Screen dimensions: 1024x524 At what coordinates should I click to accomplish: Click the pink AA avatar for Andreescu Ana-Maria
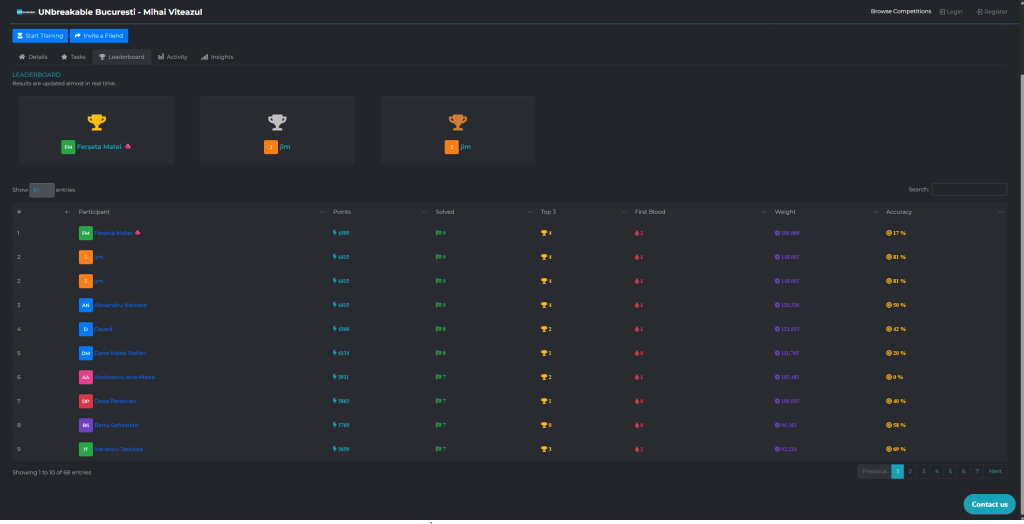(85, 377)
